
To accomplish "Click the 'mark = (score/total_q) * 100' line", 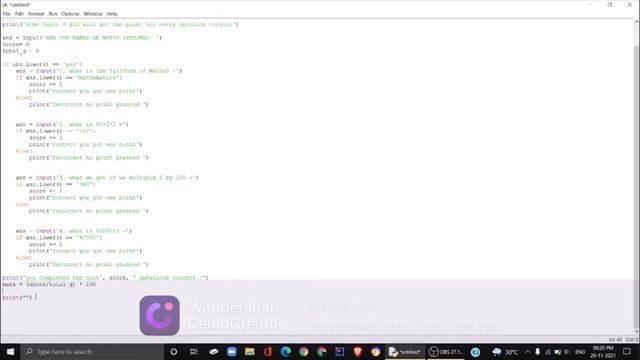I will pyautogui.click(x=49, y=284).
